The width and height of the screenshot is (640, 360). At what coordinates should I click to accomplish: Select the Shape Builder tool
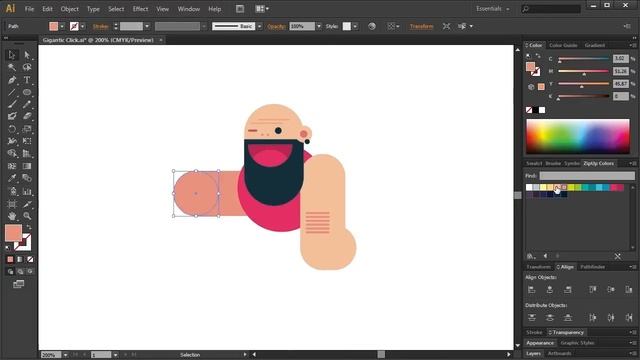[11, 153]
